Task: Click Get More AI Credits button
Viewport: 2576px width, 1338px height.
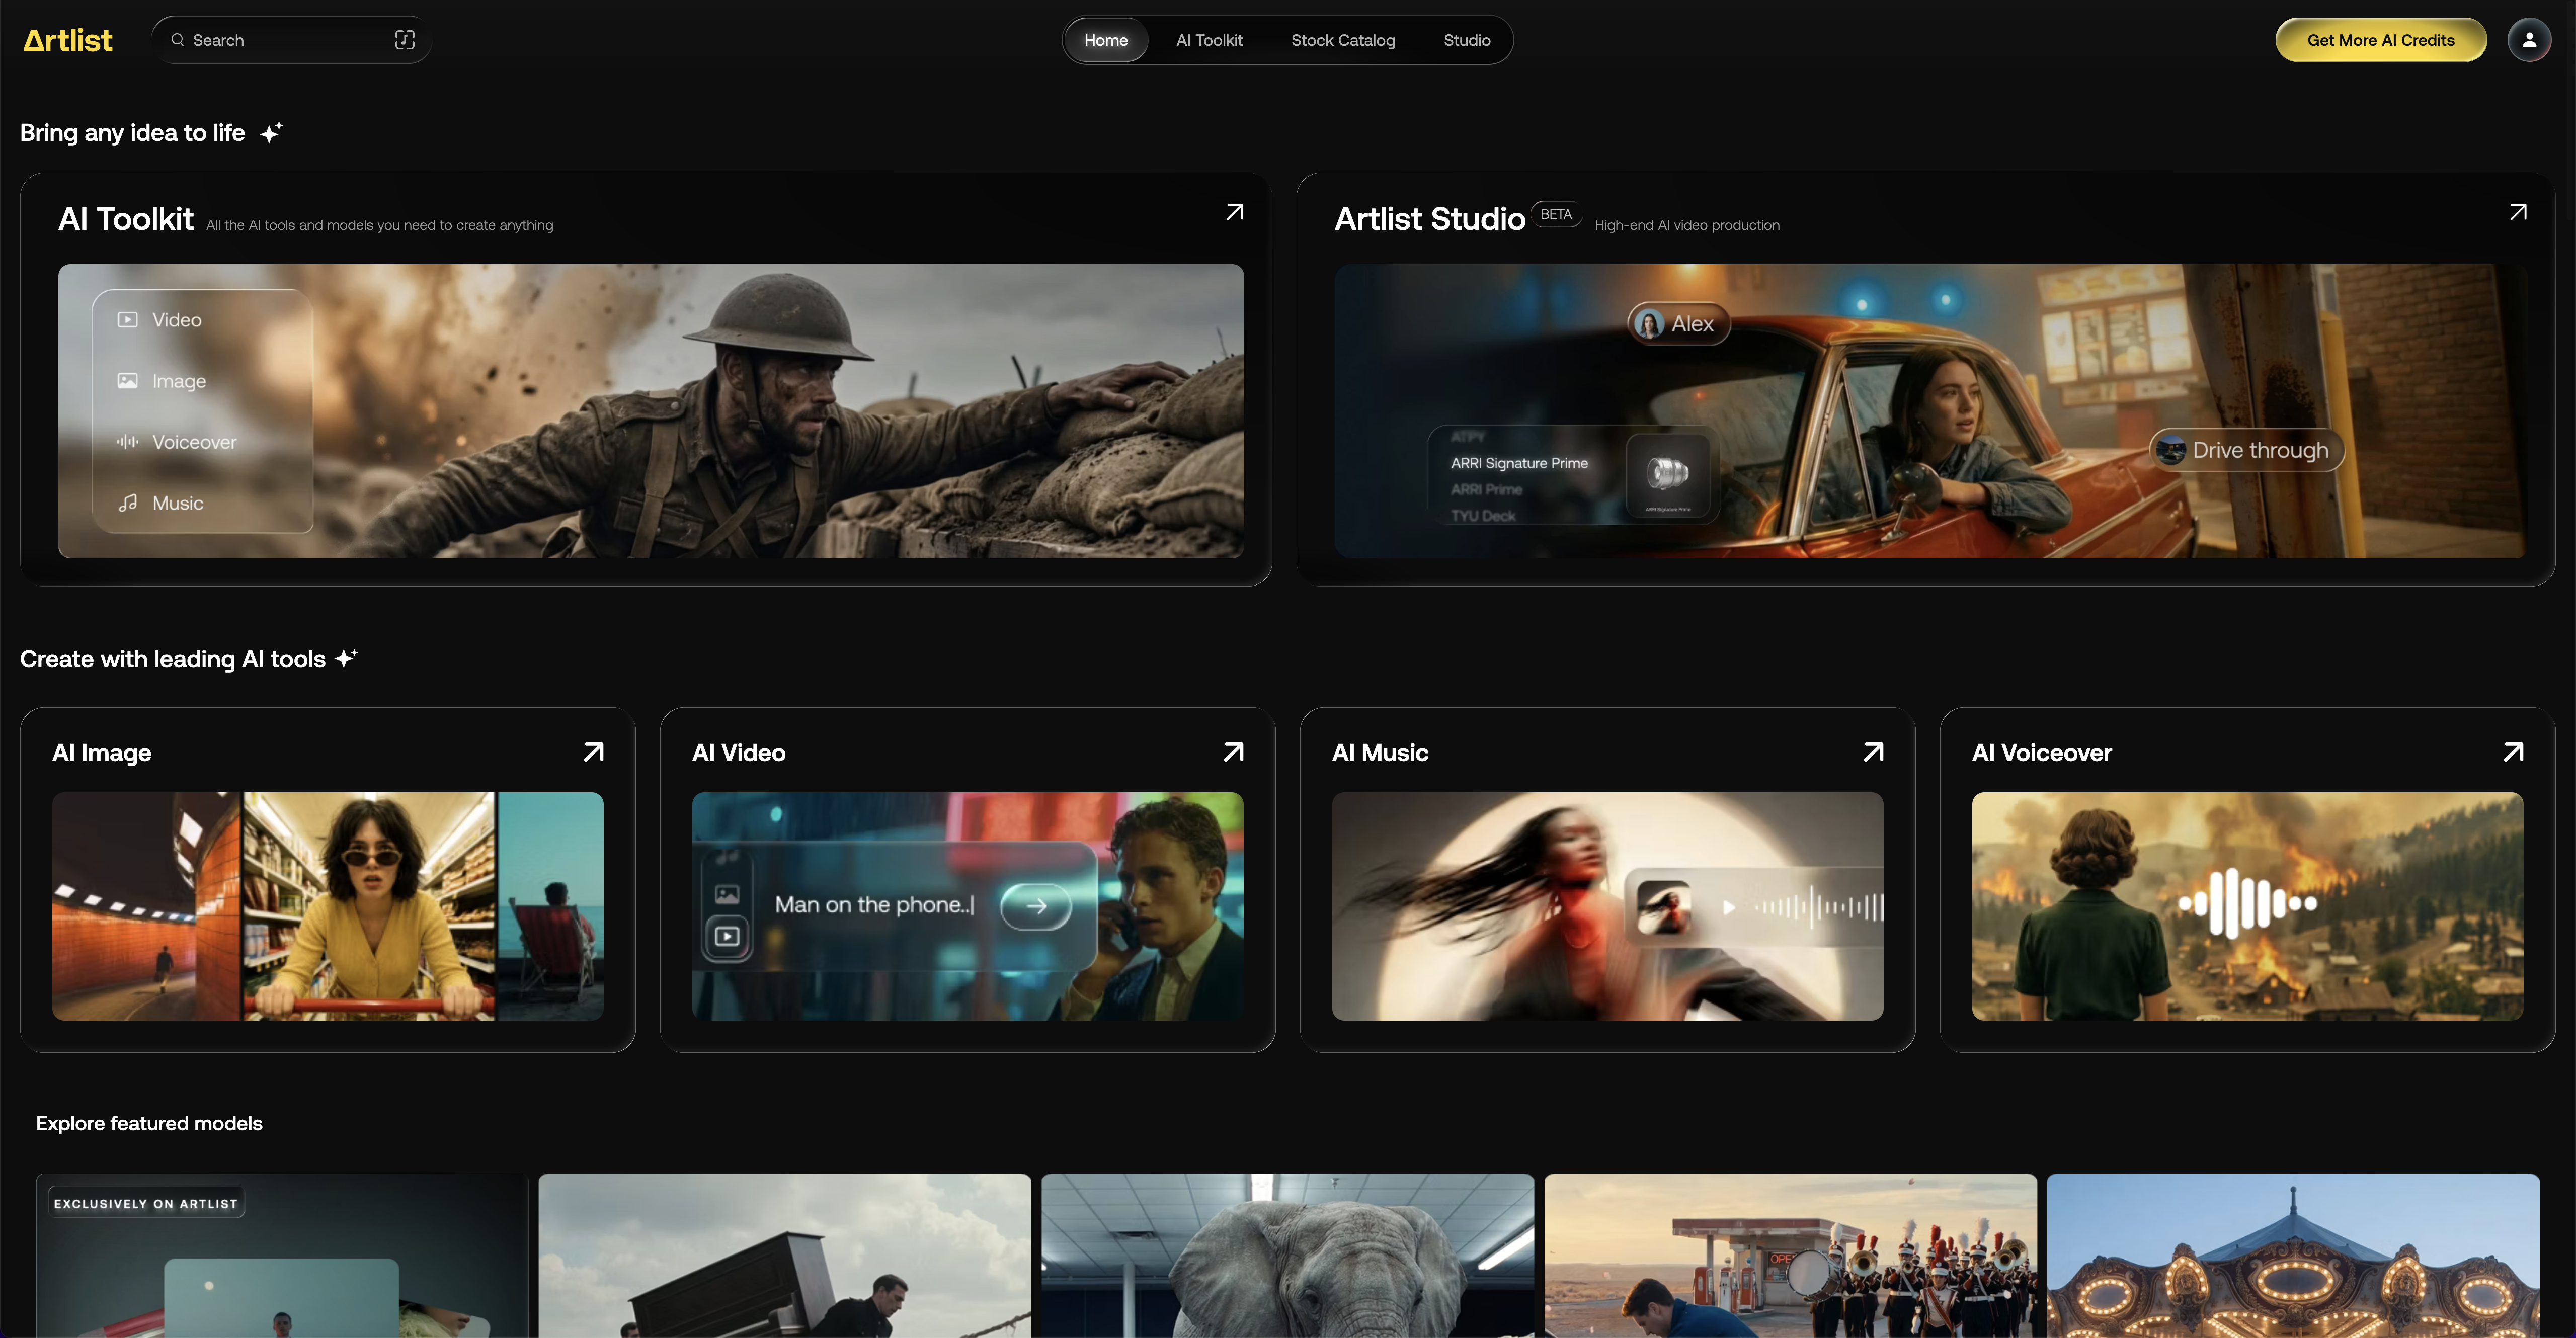Action: (x=2381, y=40)
